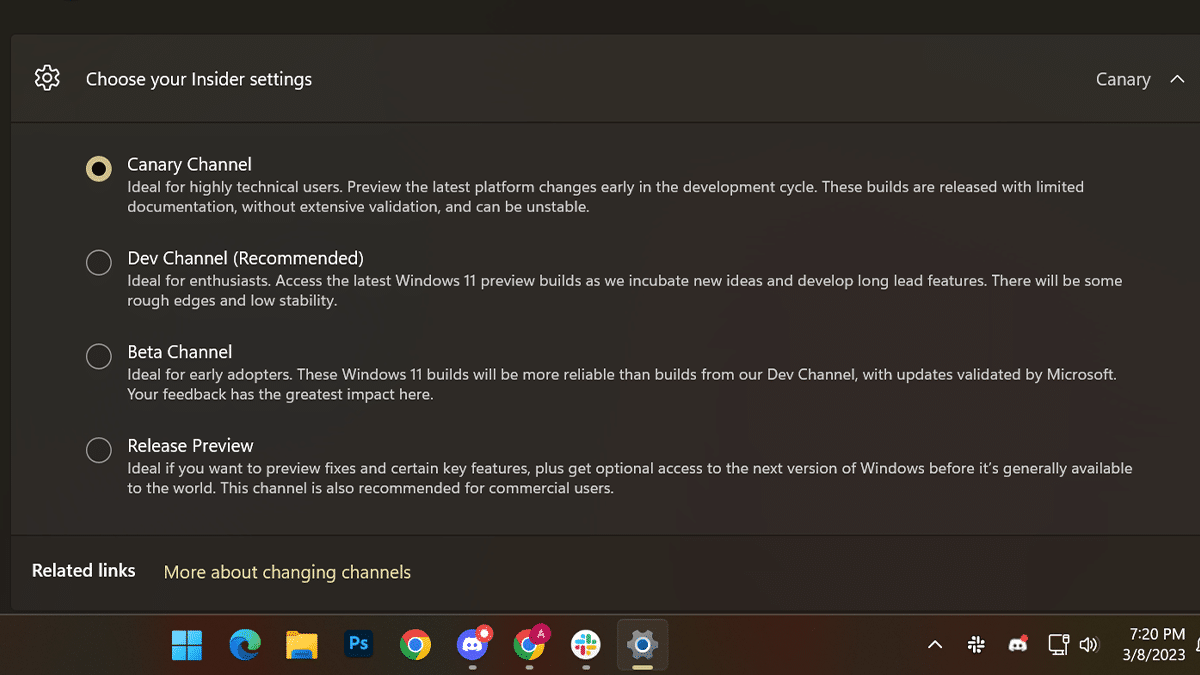
Task: Open the volume speaker tray icon
Action: click(x=1089, y=645)
